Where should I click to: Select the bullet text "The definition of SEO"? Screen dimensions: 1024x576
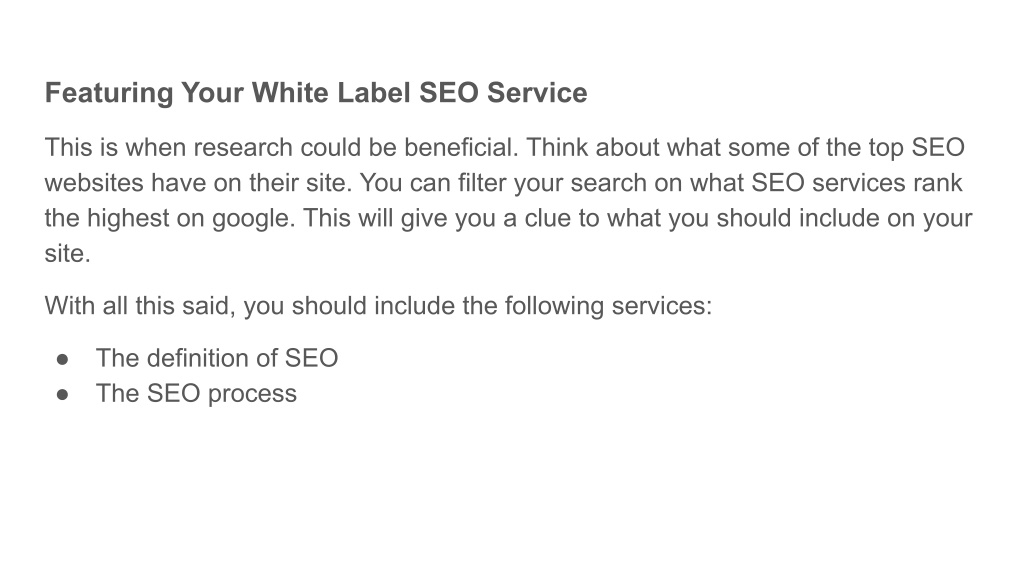[x=217, y=358]
